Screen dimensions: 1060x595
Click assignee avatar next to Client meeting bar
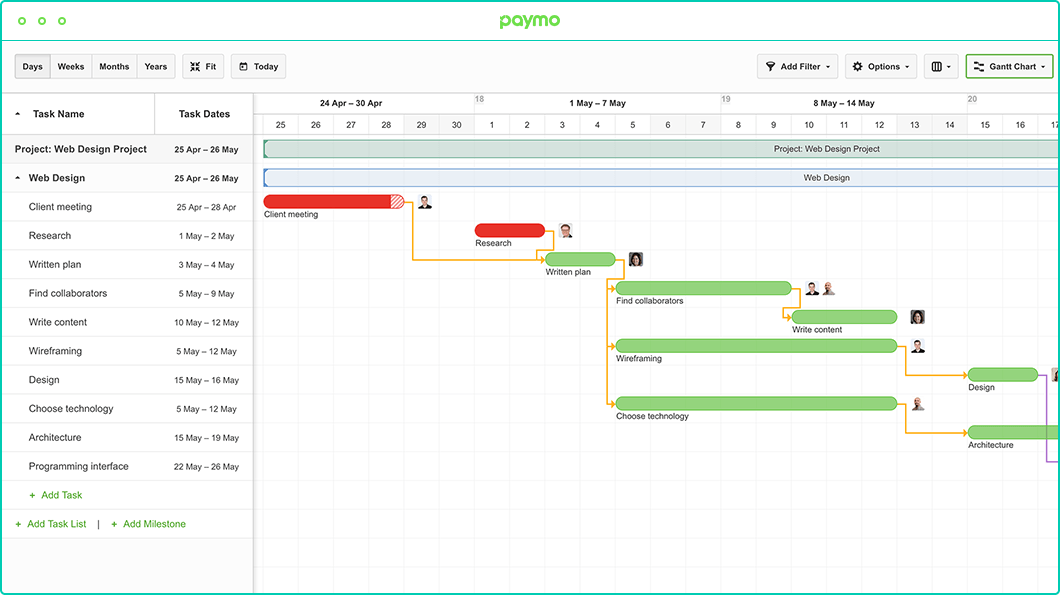click(x=425, y=201)
